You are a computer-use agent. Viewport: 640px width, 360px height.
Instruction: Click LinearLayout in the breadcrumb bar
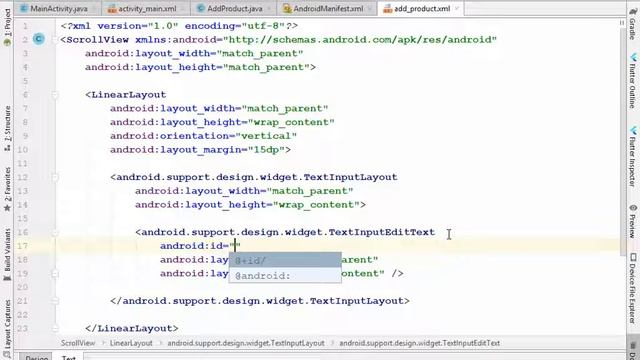click(x=131, y=343)
